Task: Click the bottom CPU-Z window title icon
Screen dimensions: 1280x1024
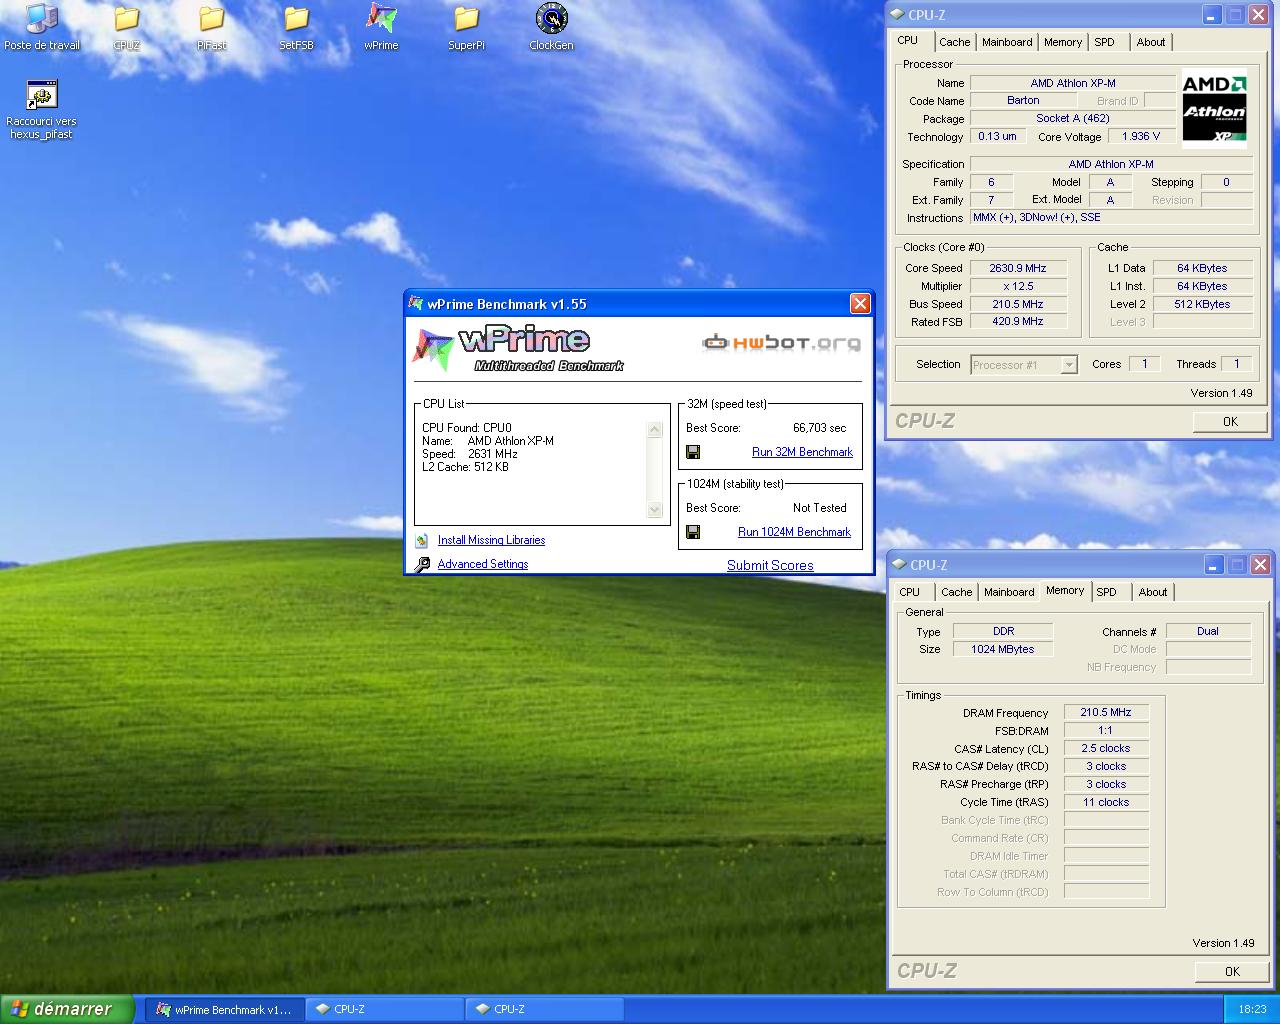Action: (x=899, y=565)
